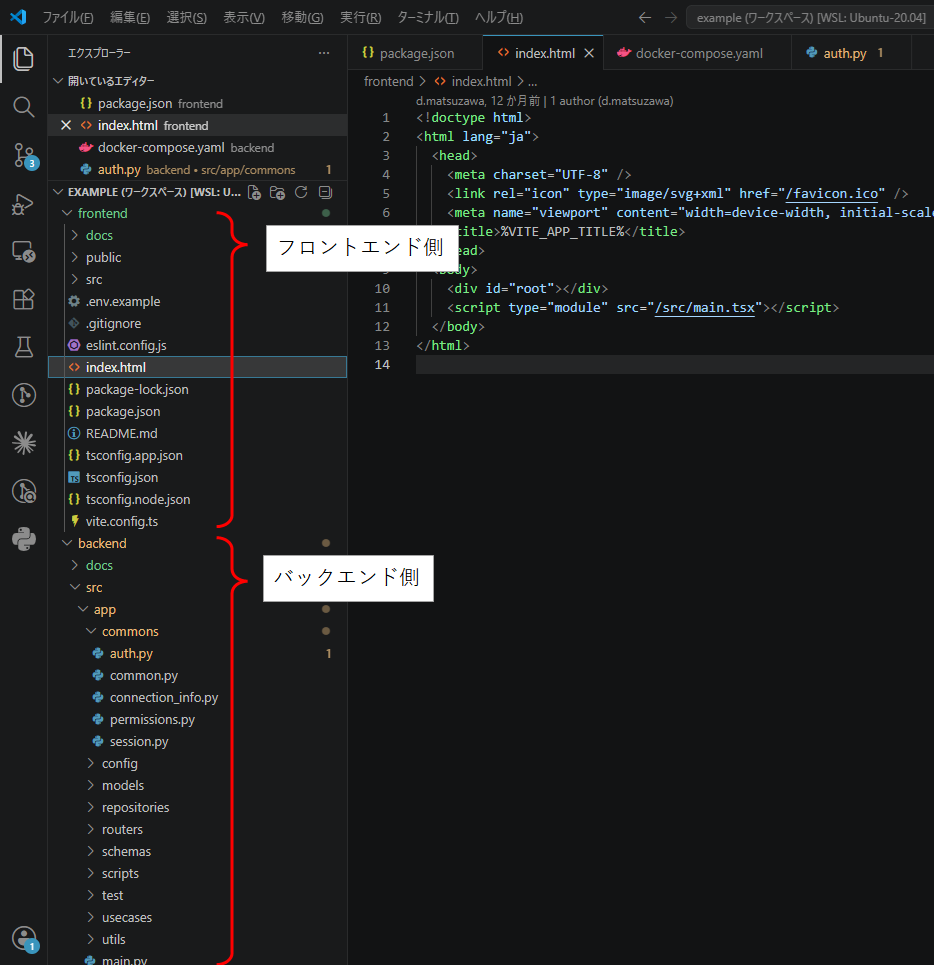
Task: Open the Accounts icon with badge
Action: pyautogui.click(x=25, y=939)
